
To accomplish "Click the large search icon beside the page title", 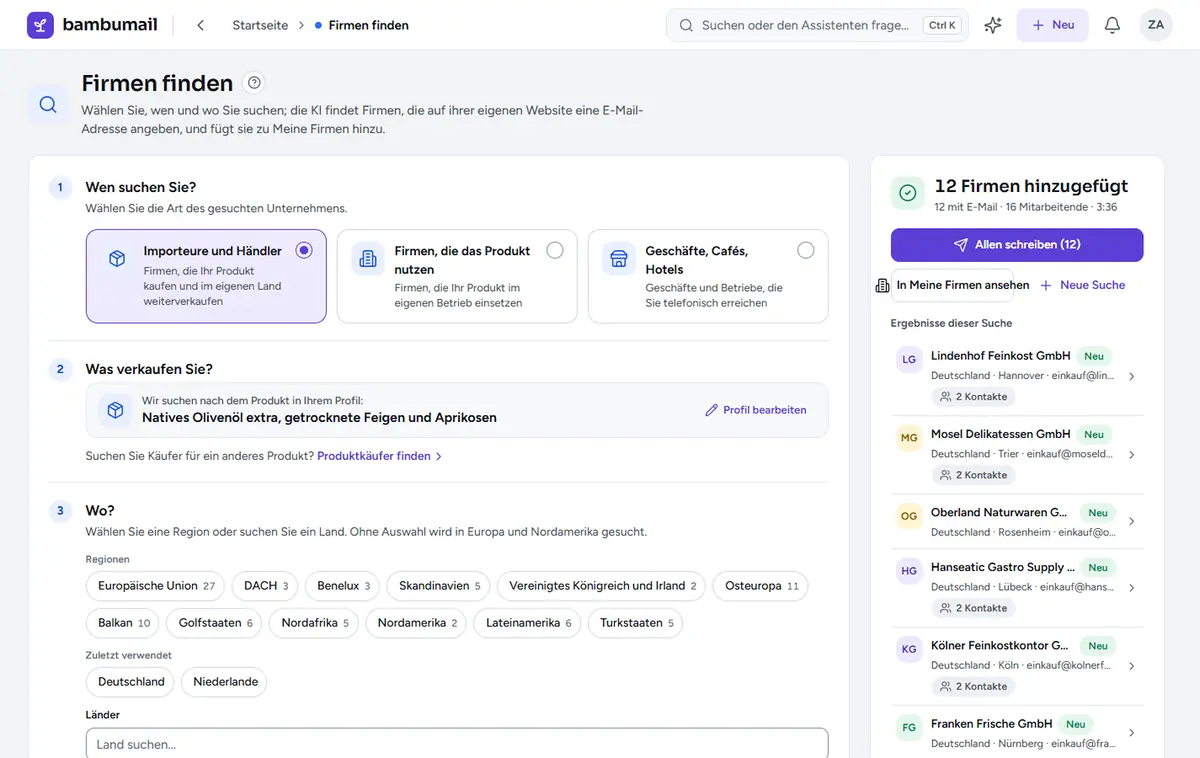I will [x=48, y=104].
